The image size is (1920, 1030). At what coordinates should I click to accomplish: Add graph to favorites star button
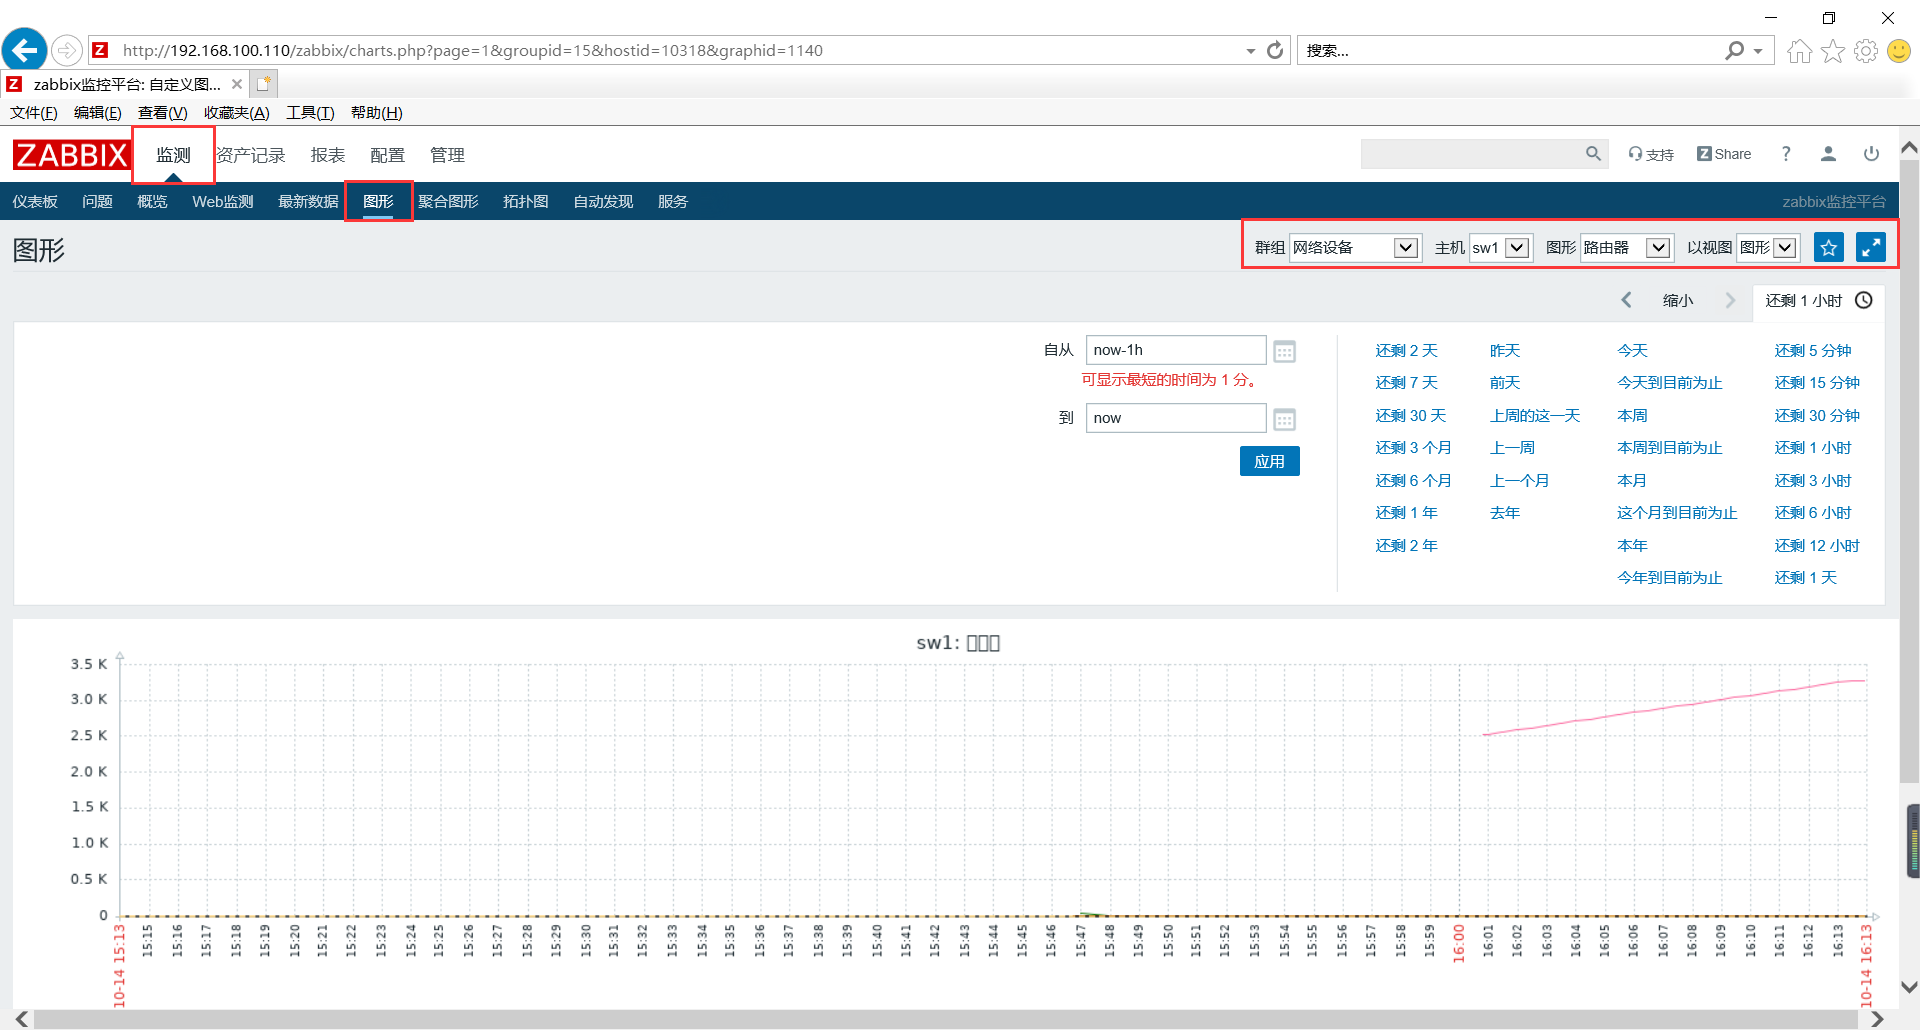[1829, 247]
